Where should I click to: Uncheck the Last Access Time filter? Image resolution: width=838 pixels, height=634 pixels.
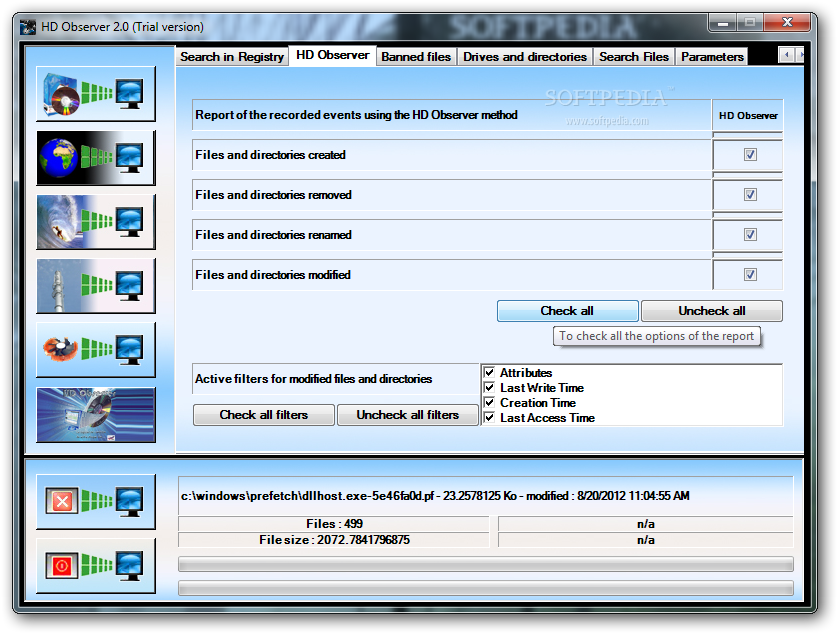[x=489, y=417]
